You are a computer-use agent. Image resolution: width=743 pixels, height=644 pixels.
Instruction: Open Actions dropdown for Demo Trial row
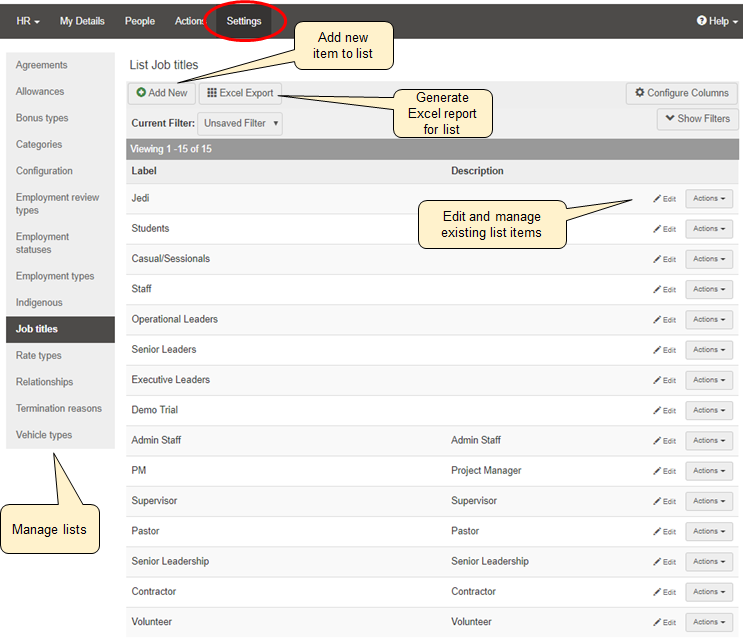[x=709, y=410]
